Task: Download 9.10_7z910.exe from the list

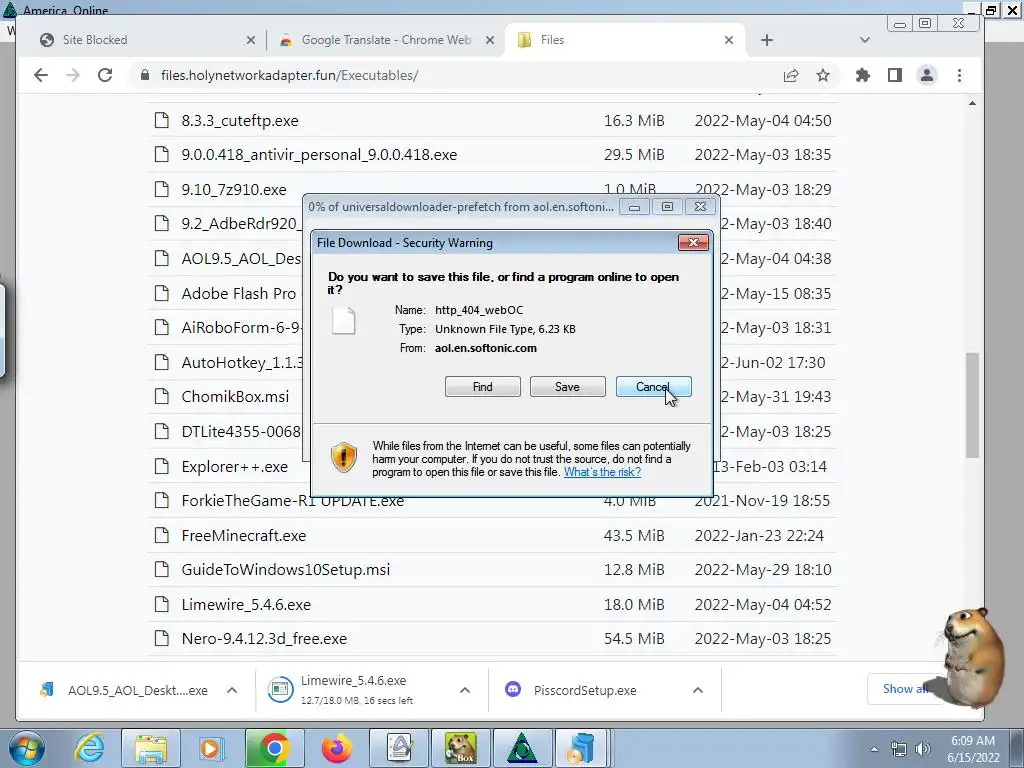Action: click(x=234, y=189)
